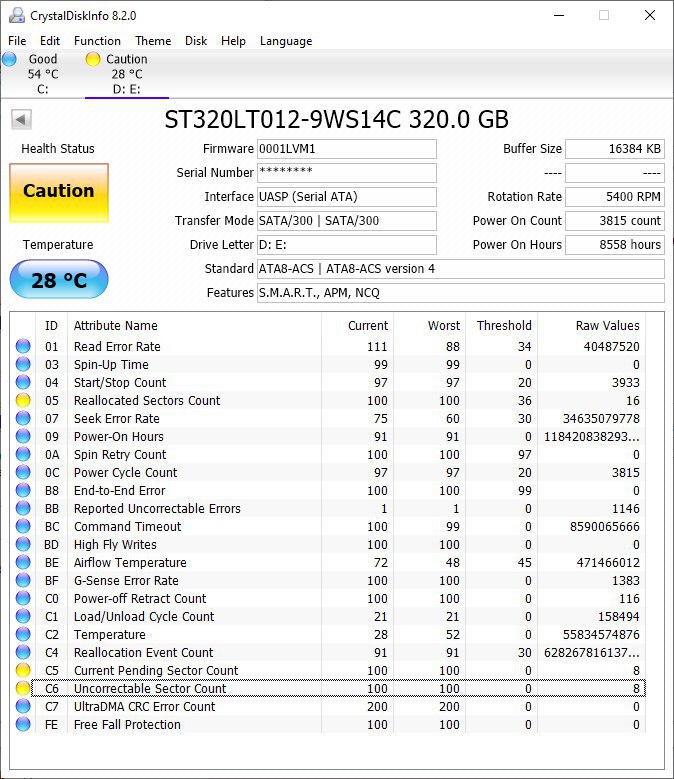674x779 pixels.
Task: Select the 'Reallocated Sectors Count' attribute name
Action: 147,400
